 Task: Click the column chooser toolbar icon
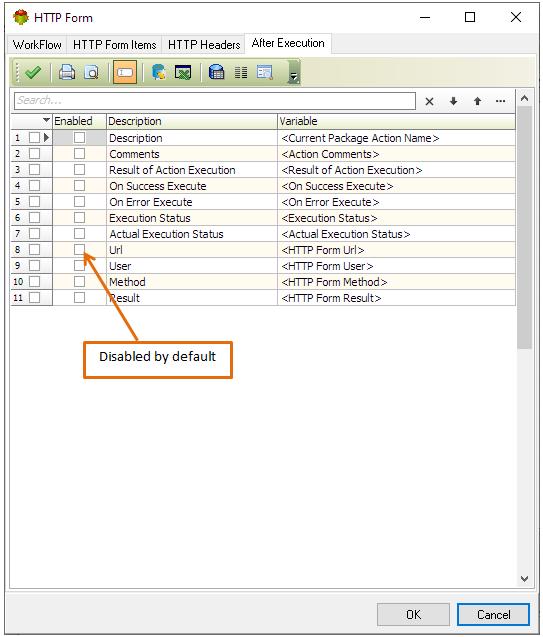[241, 72]
